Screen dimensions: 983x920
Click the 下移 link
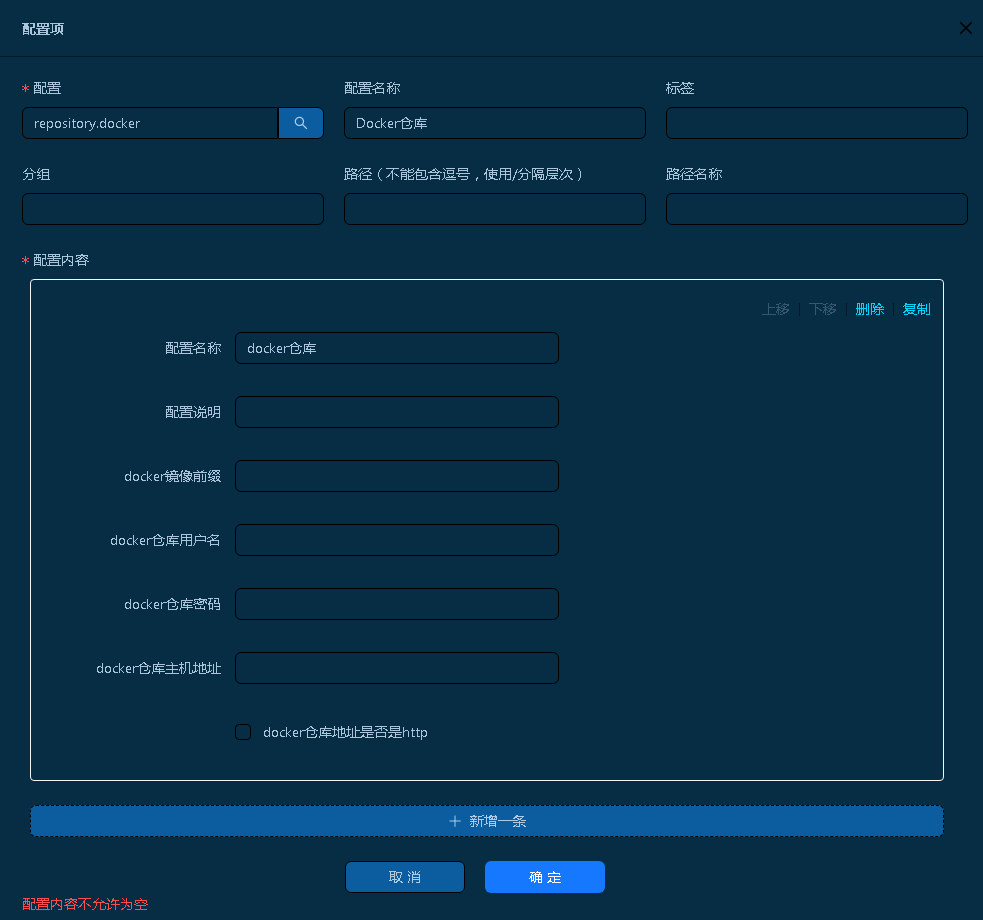823,309
